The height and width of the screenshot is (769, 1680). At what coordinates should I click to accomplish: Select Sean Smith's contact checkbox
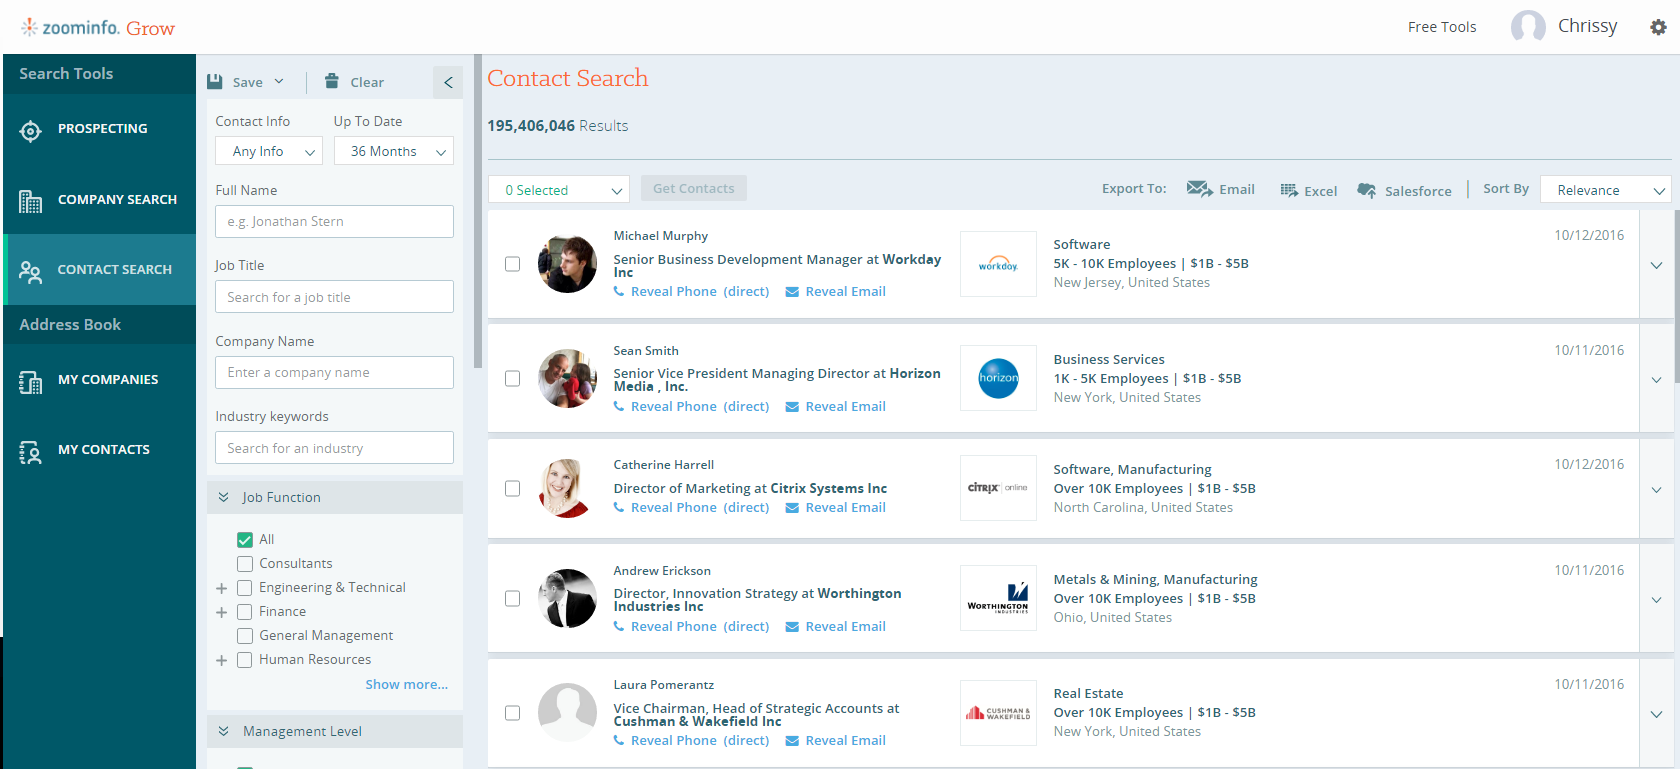[512, 379]
